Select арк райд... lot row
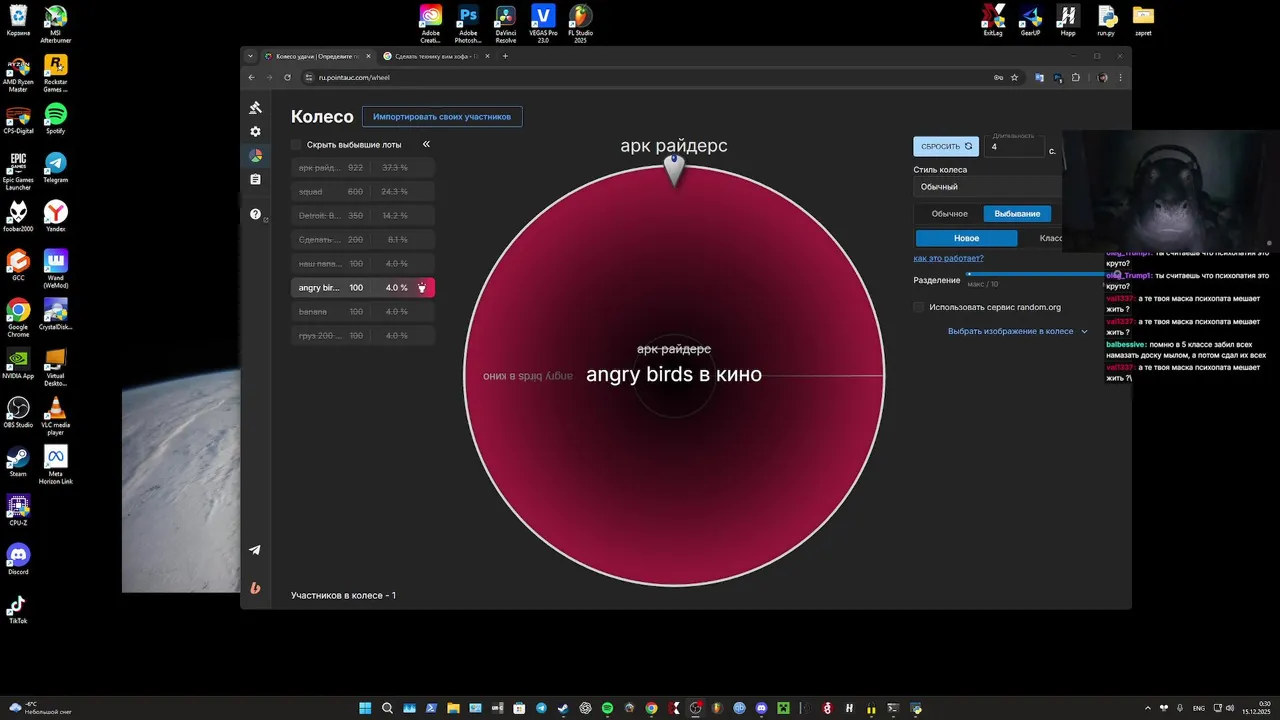1280x720 pixels. (363, 167)
